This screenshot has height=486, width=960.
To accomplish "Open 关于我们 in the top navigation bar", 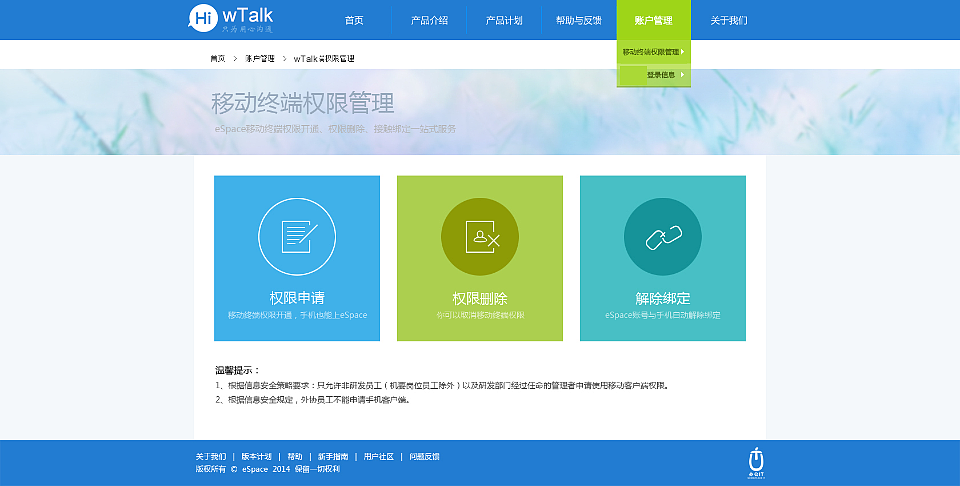I will [x=729, y=20].
